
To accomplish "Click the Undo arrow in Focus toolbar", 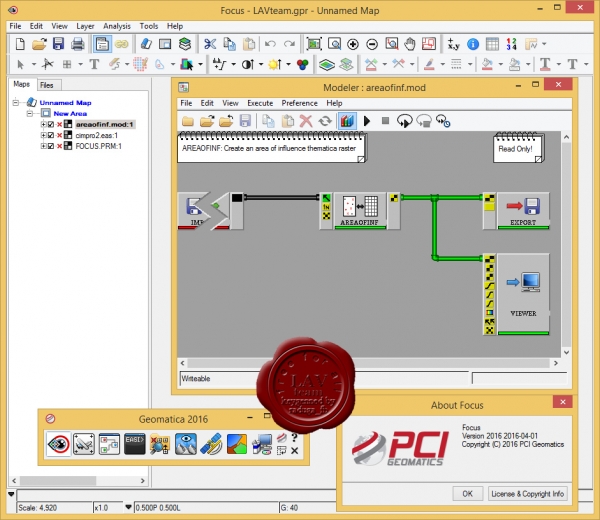I will [270, 44].
